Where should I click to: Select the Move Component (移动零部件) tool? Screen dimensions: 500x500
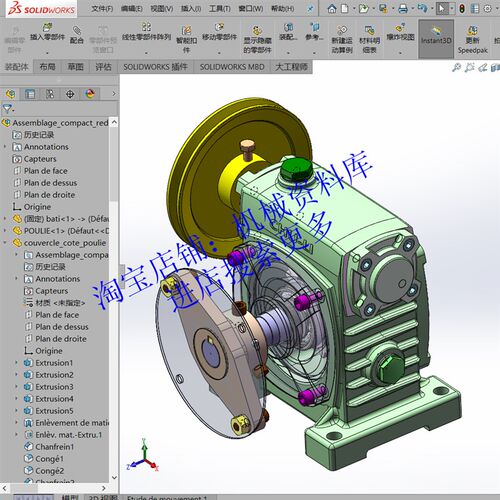219,27
